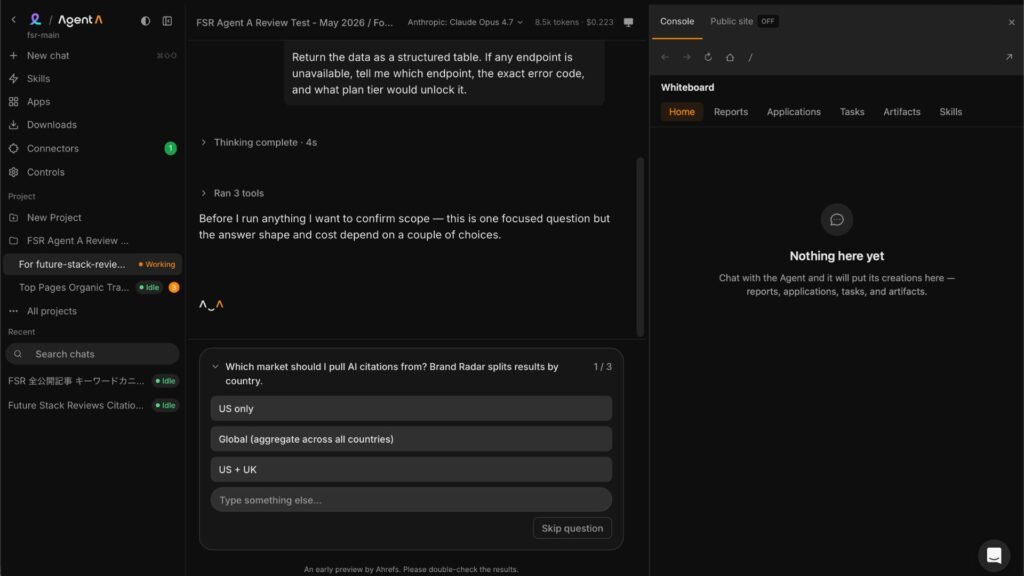This screenshot has height=576, width=1024.
Task: Click the console forward arrow
Action: 686,57
